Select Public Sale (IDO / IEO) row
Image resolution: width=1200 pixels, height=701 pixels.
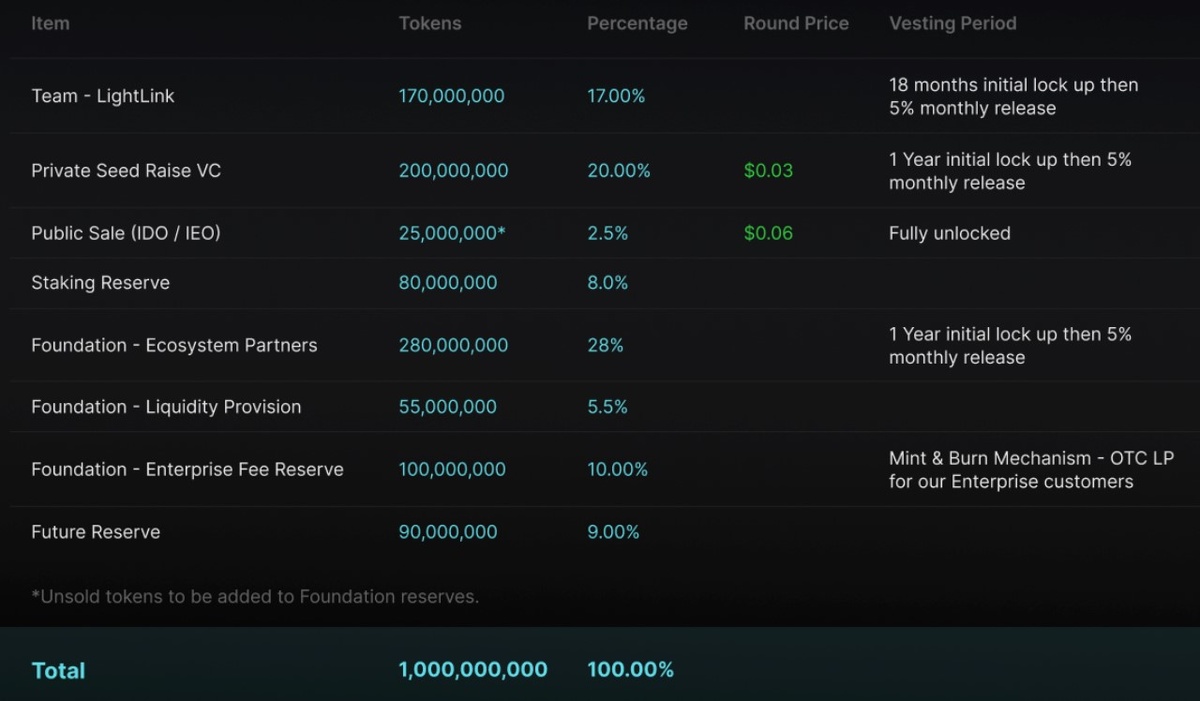click(x=126, y=233)
